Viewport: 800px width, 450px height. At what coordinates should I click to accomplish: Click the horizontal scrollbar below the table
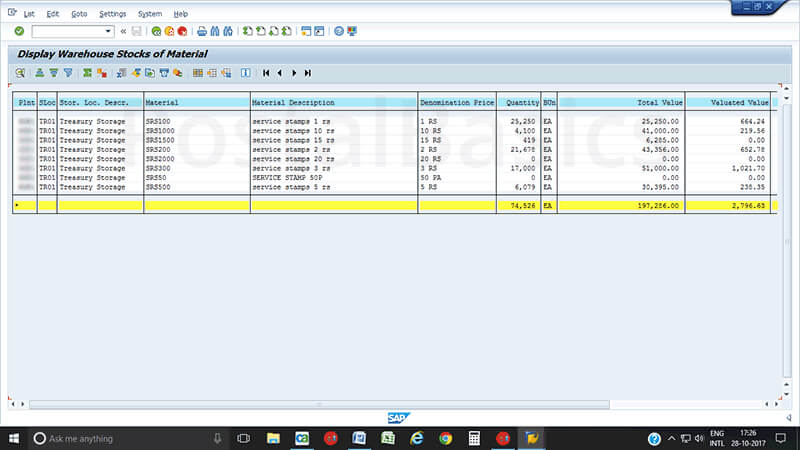400,404
